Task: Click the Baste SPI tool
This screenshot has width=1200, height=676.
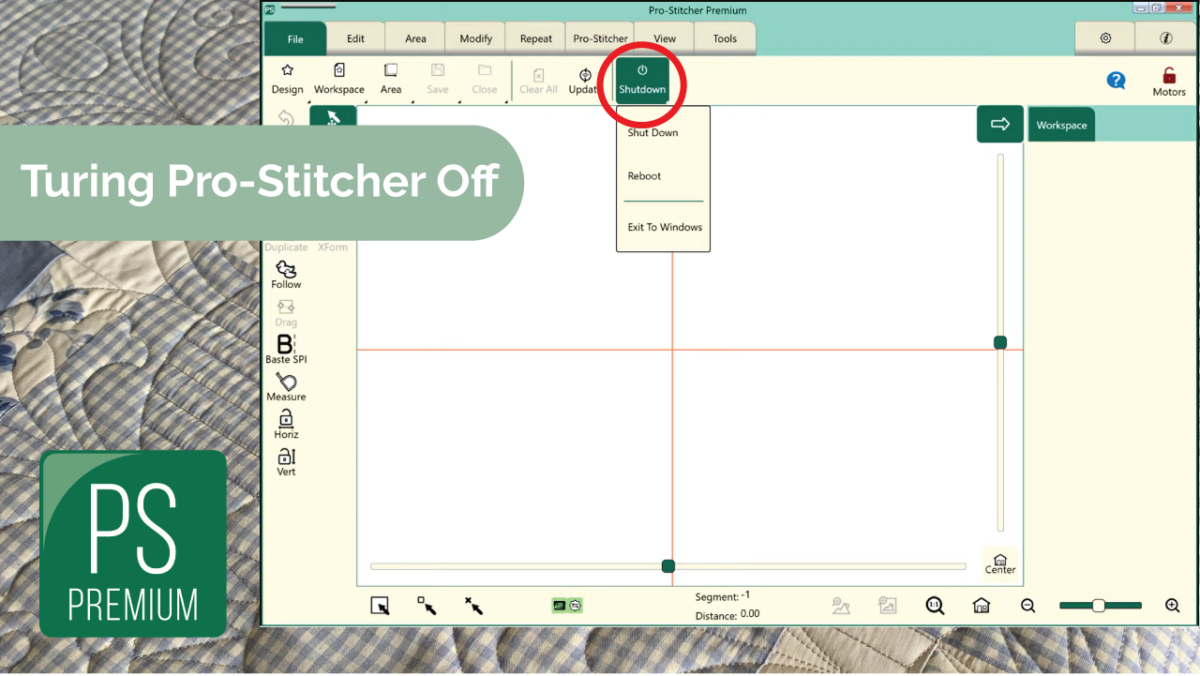Action: pos(284,349)
